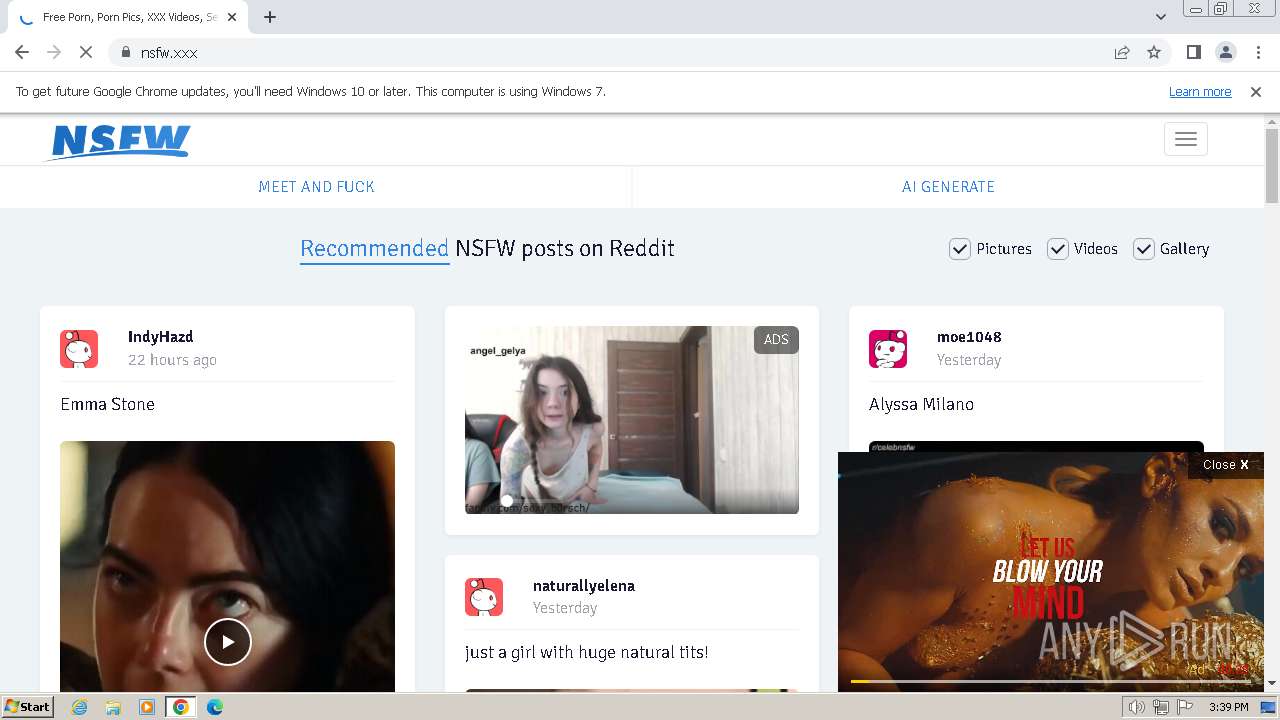Go back to the previous page
1280x720 pixels.
(x=22, y=52)
